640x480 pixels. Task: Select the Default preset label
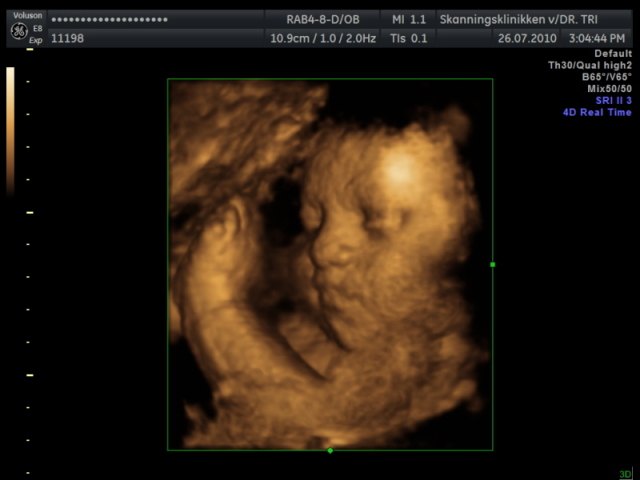tap(612, 53)
